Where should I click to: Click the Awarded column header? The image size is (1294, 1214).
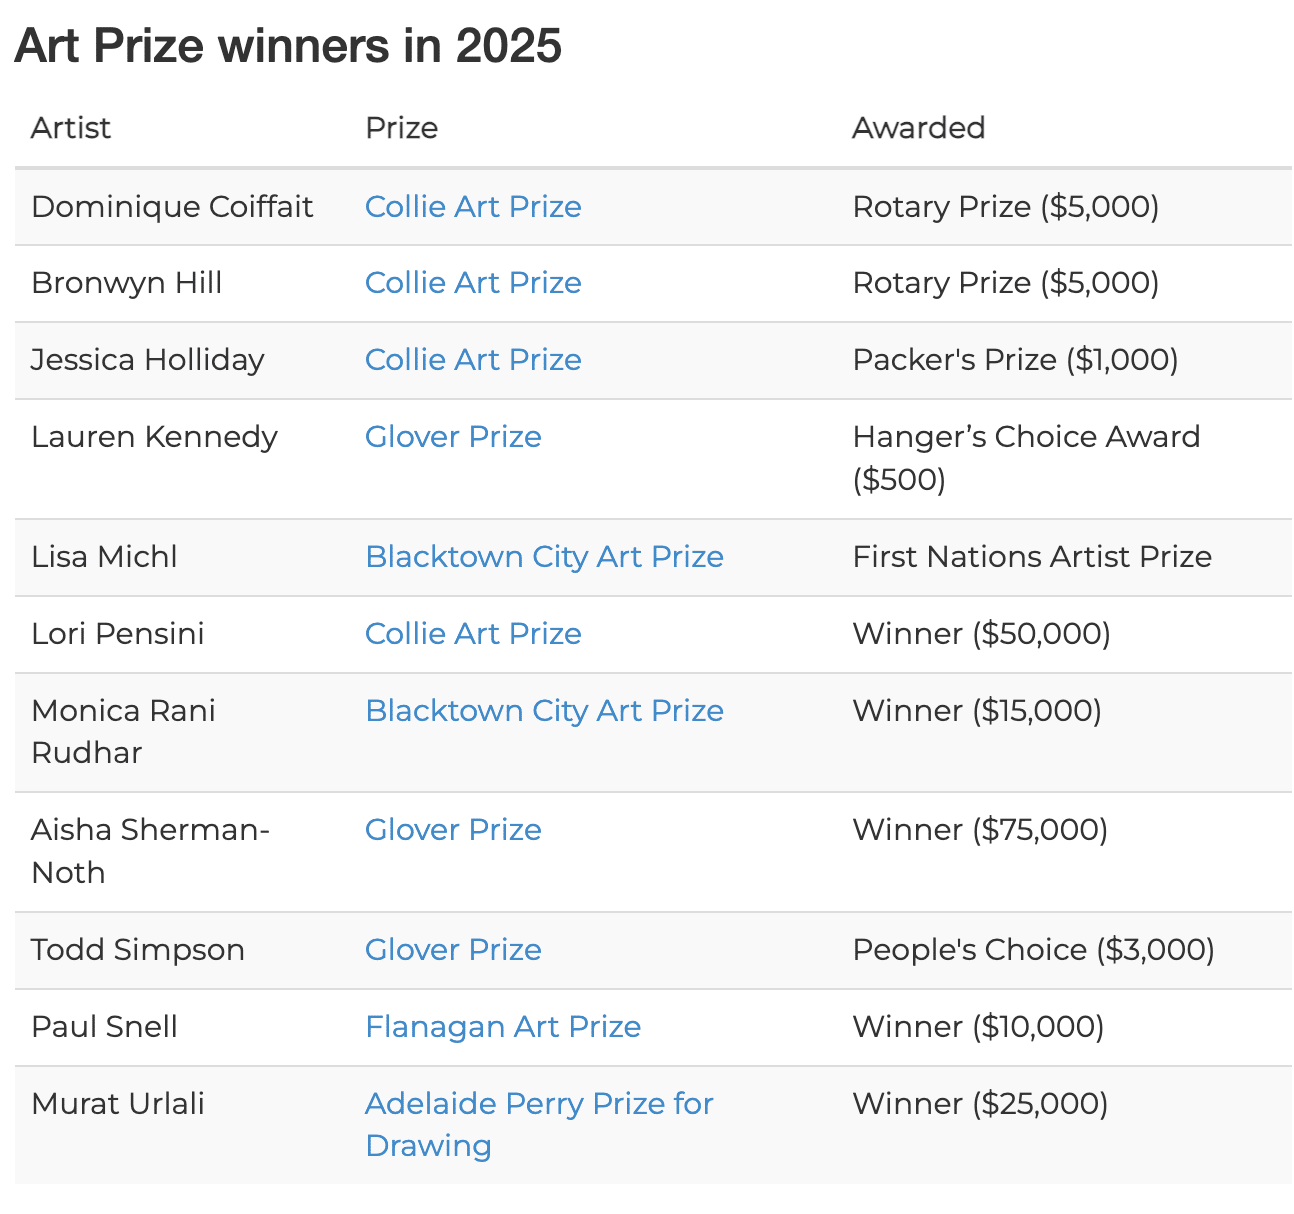tap(918, 128)
